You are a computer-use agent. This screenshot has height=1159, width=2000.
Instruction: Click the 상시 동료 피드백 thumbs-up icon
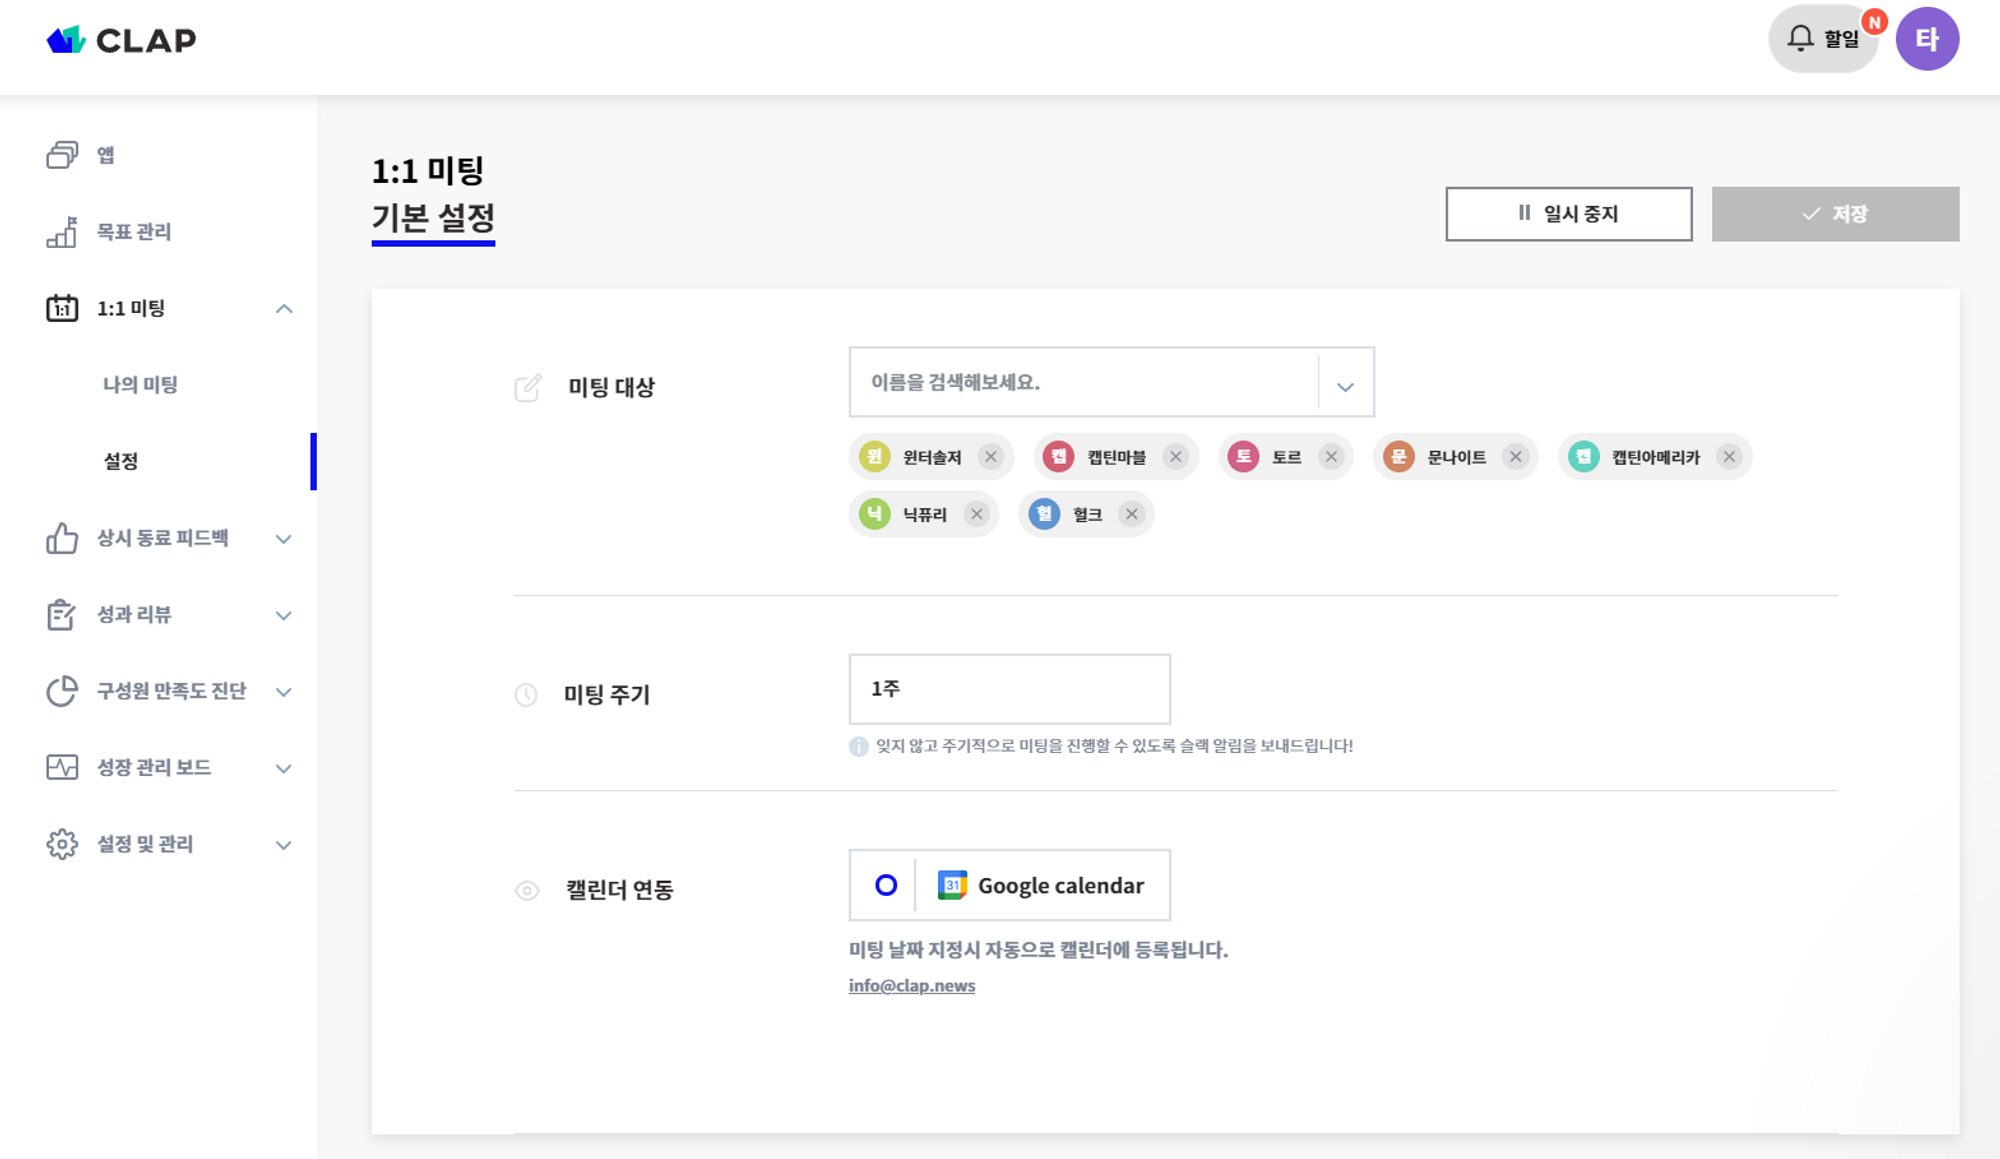click(62, 538)
